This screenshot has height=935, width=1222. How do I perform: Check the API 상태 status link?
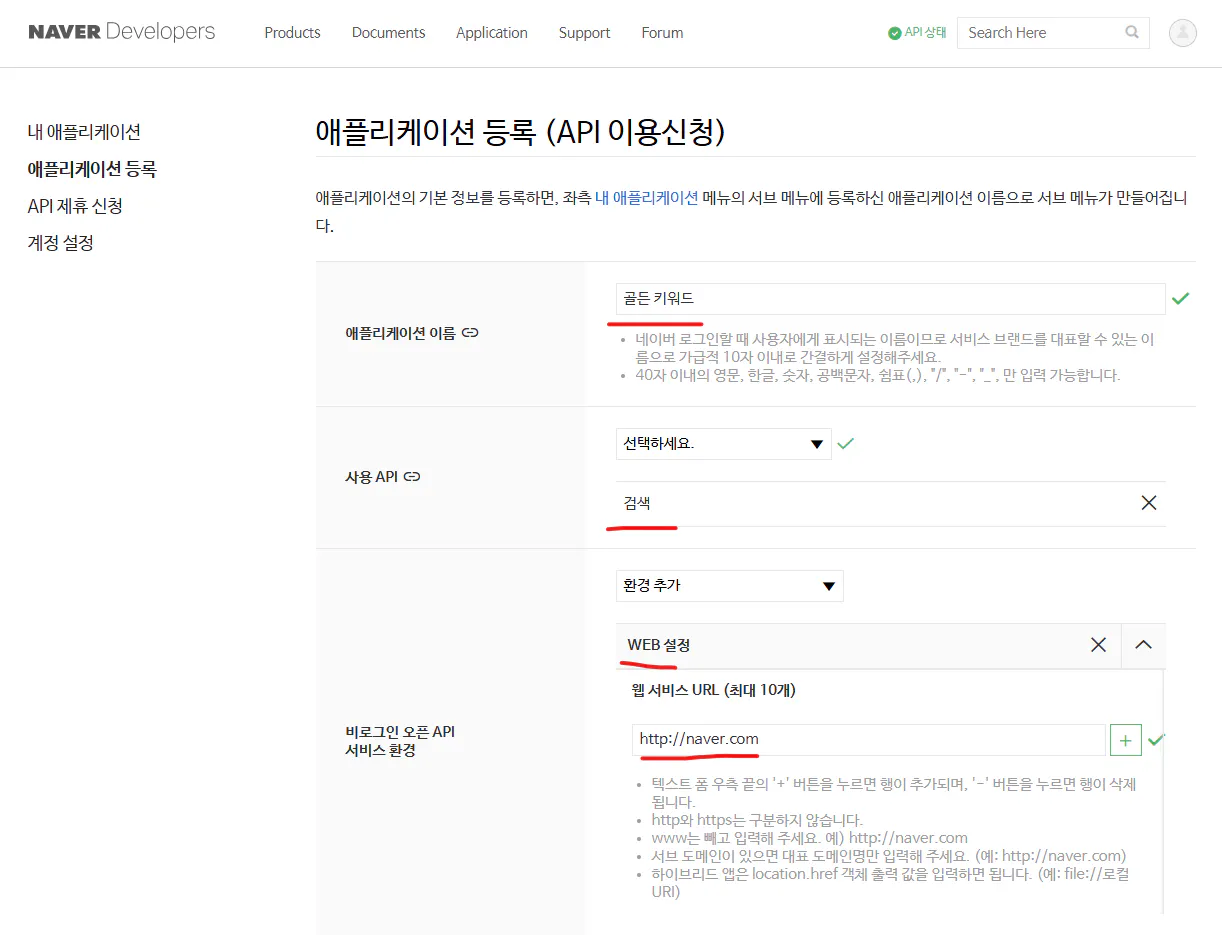(917, 33)
